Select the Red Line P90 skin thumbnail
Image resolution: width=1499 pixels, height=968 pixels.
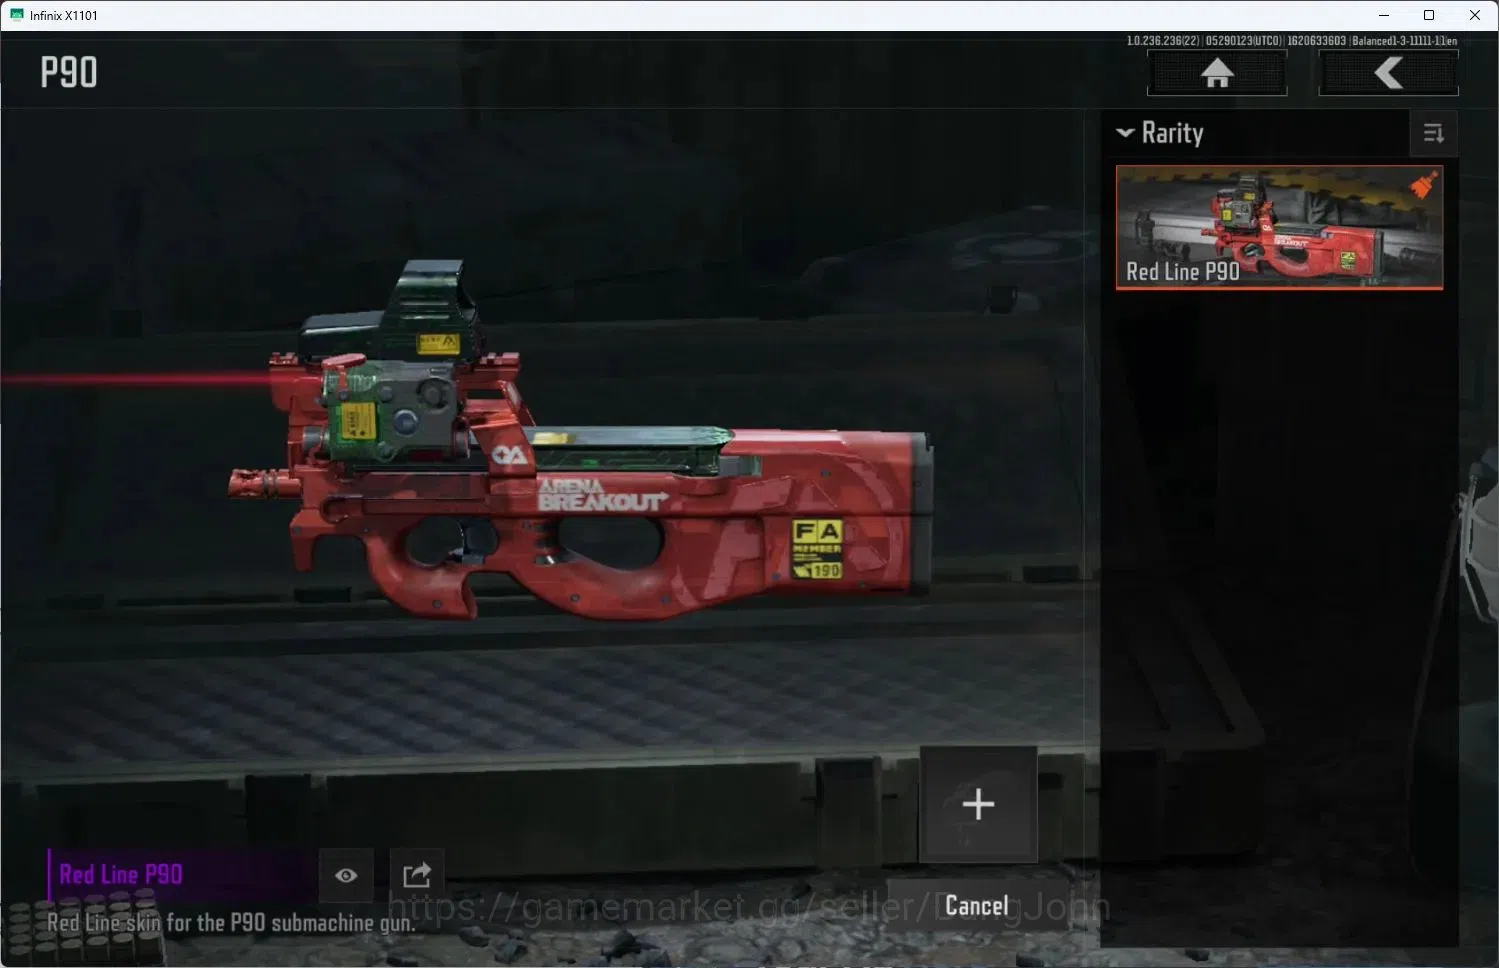click(1279, 228)
